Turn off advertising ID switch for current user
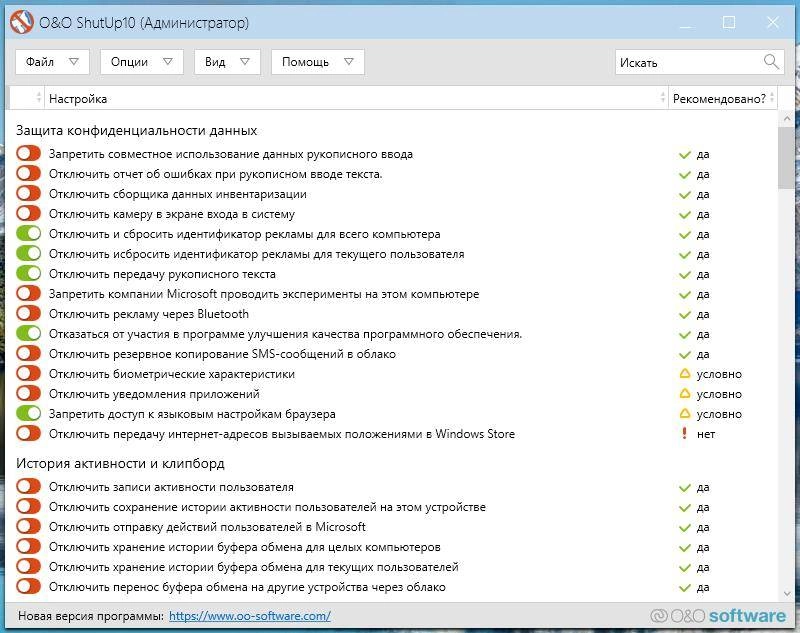Image resolution: width=800 pixels, height=633 pixels. click(28, 253)
